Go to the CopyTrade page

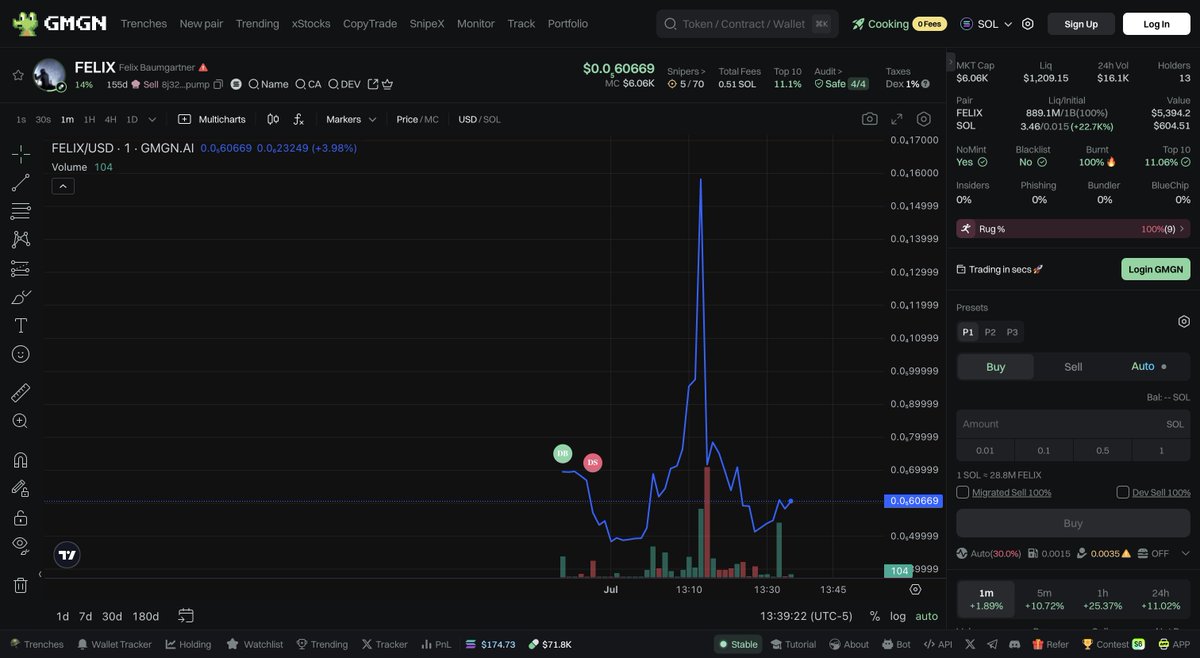click(369, 24)
